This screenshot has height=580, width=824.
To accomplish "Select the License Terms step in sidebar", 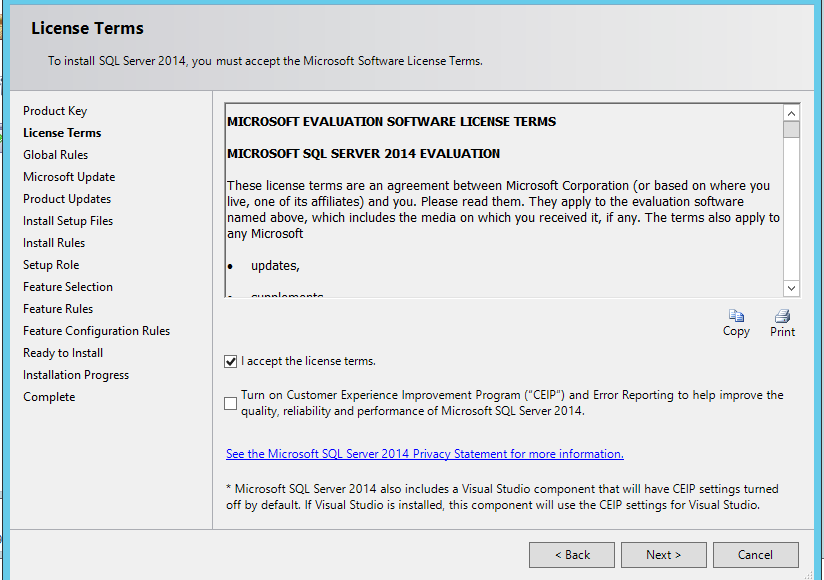I will pos(62,133).
